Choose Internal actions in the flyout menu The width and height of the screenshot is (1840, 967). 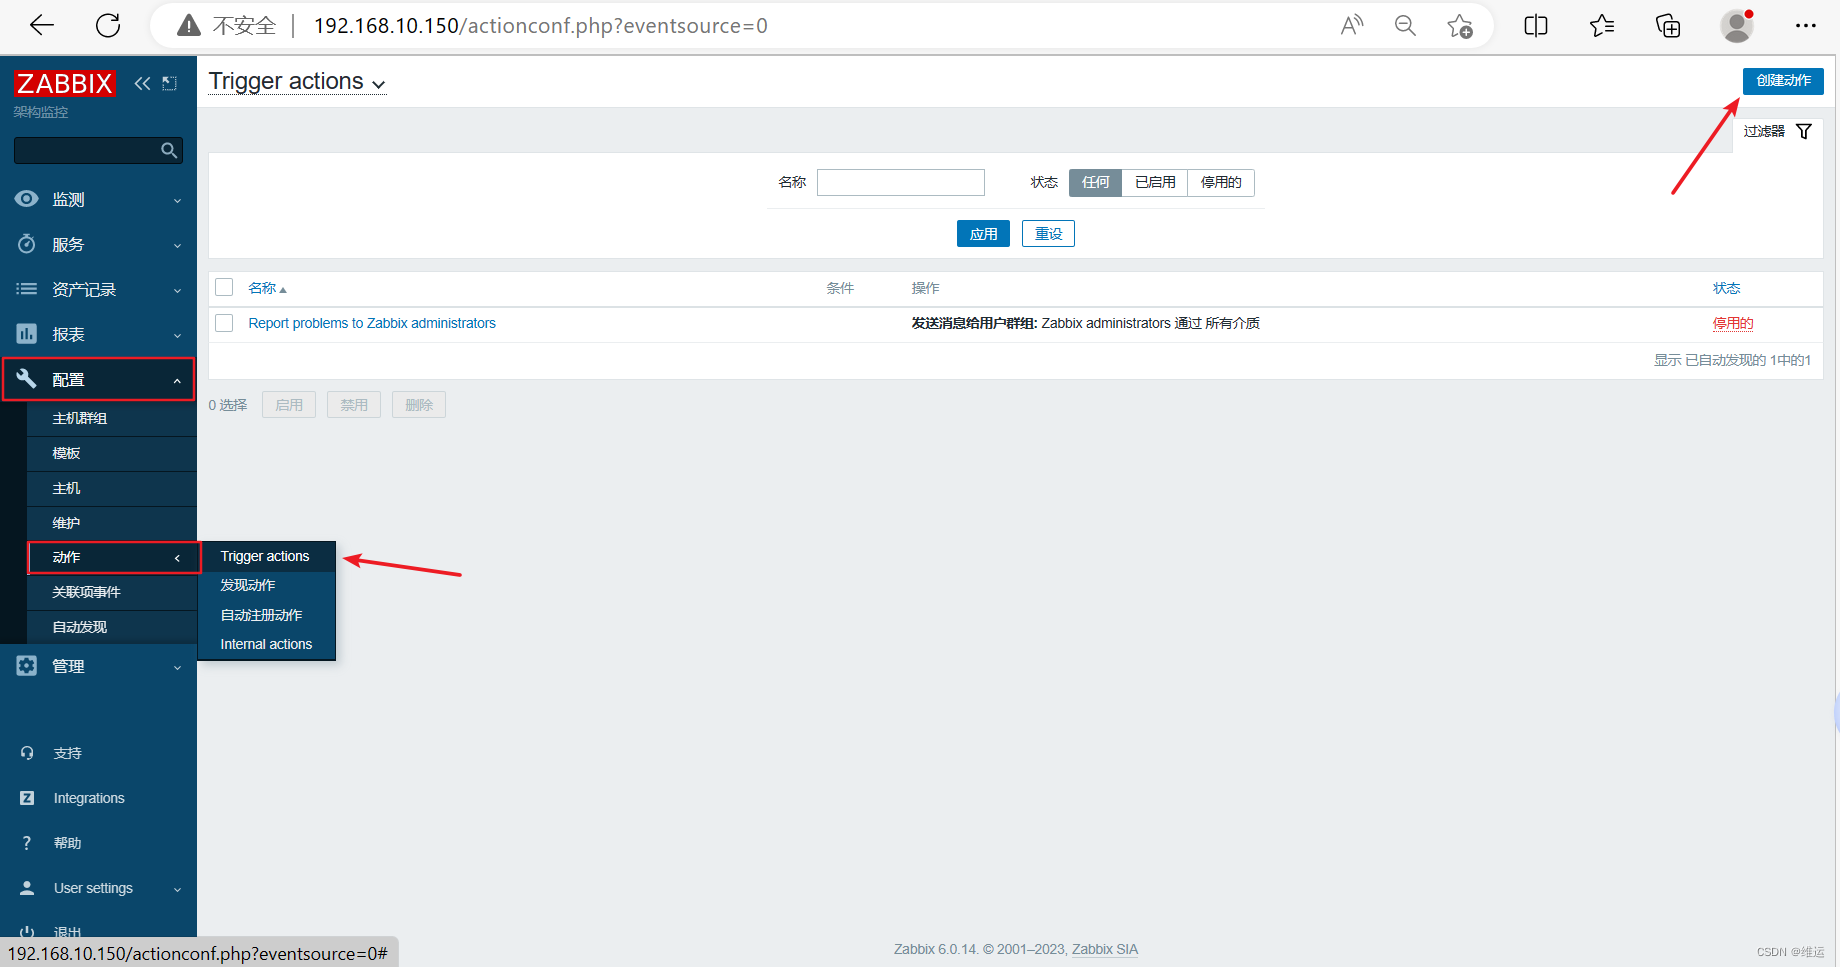tap(266, 644)
